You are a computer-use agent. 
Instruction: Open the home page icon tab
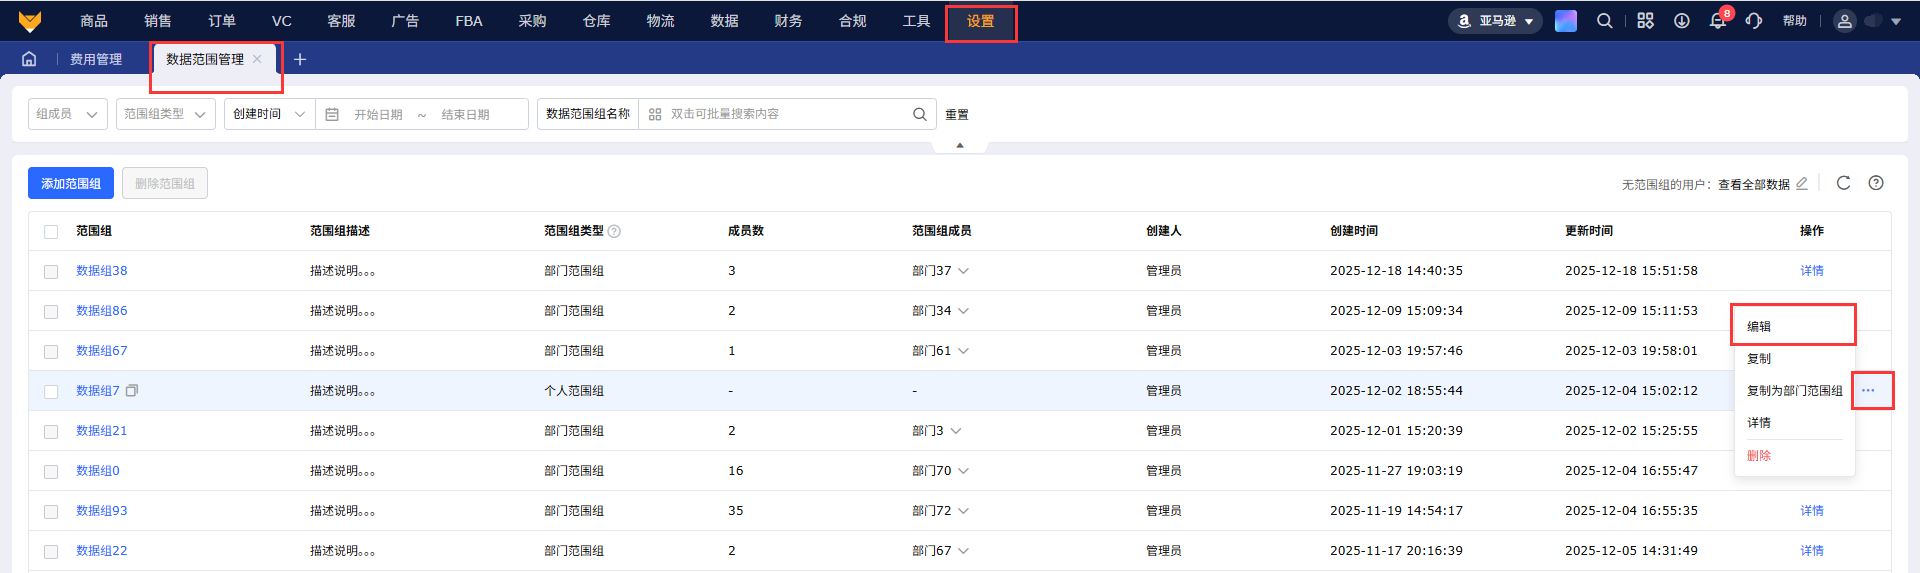(29, 59)
